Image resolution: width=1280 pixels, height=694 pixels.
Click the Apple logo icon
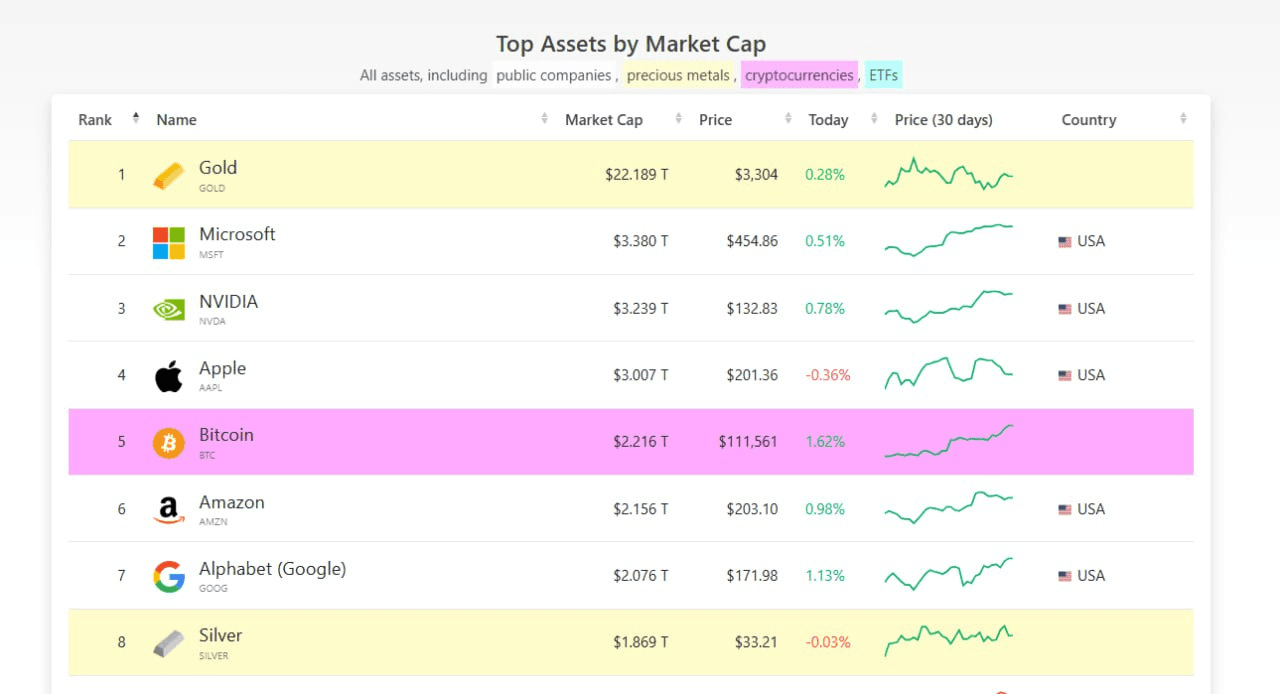(x=169, y=376)
